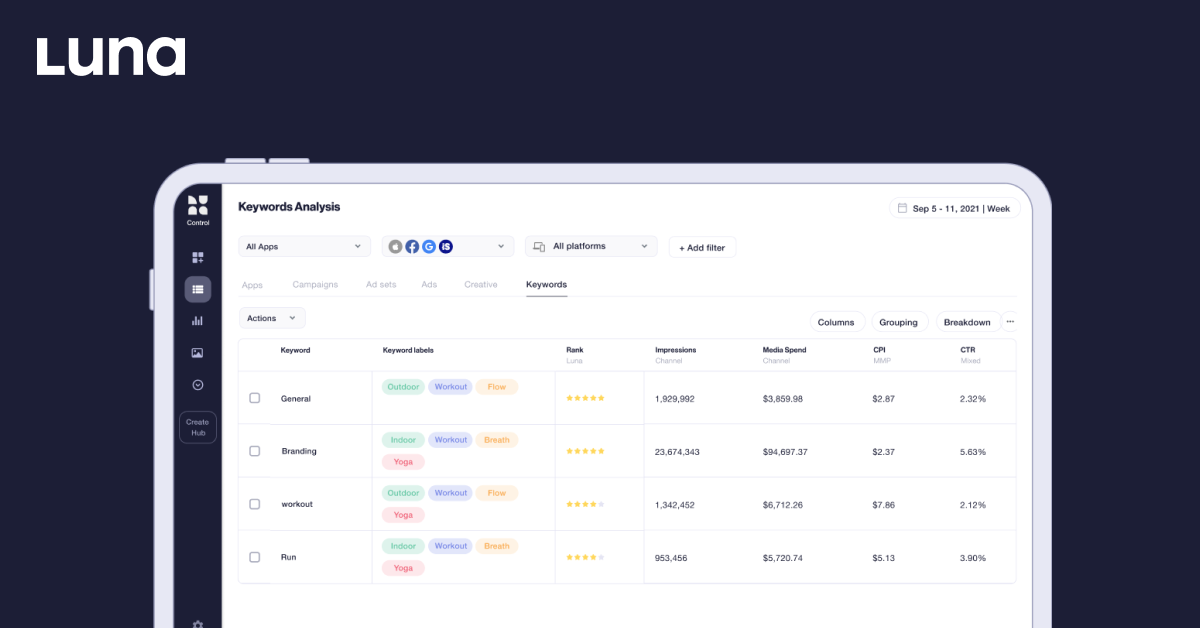Viewport: 1200px width, 628px height.
Task: Open the analytics bar chart icon in sidebar
Action: (x=197, y=320)
